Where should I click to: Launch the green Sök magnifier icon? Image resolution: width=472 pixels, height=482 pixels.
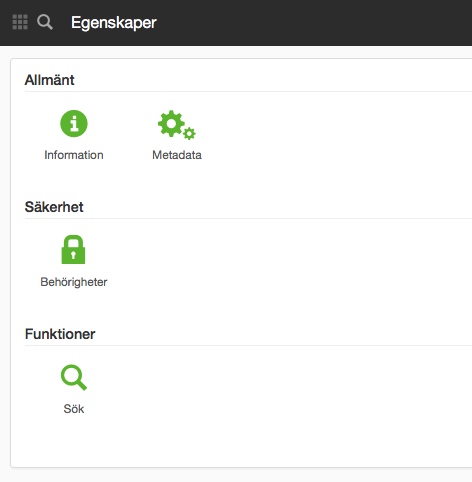74,377
